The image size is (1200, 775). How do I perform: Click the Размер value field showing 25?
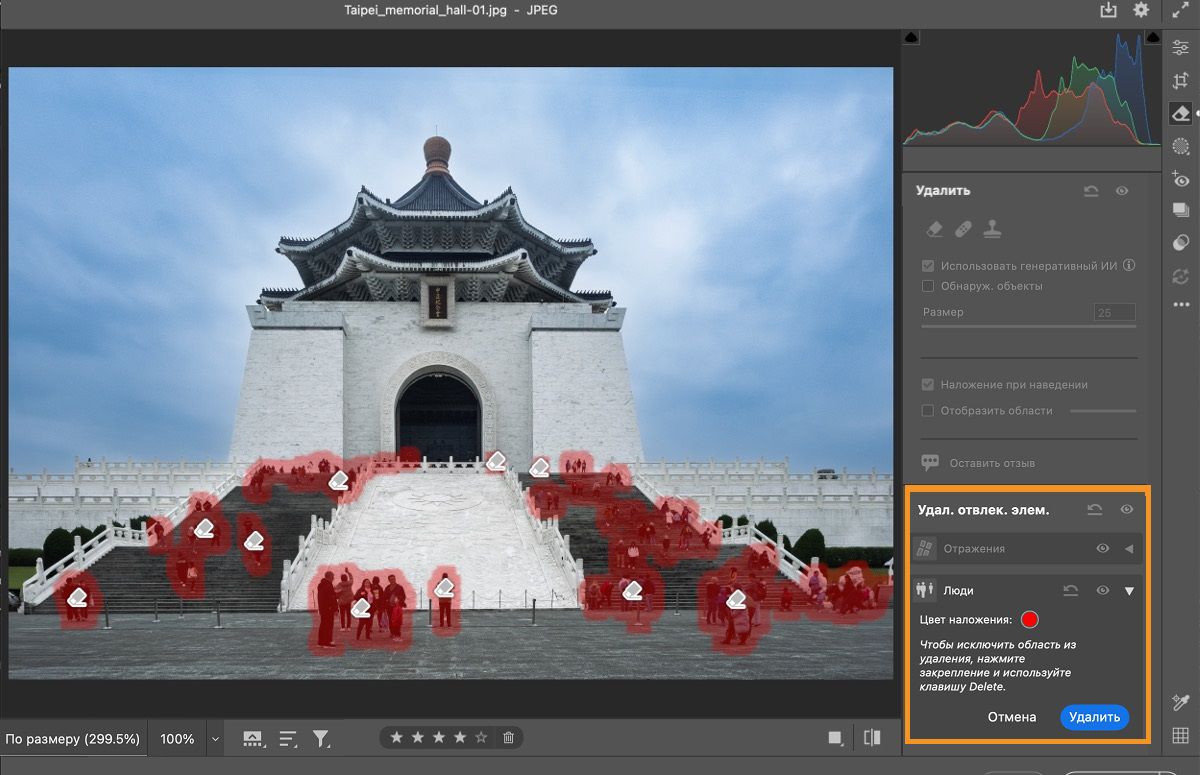[1115, 312]
